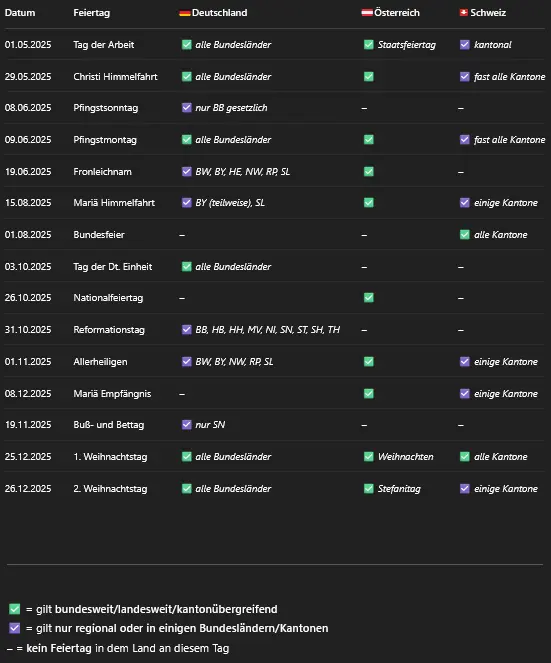Select the Fronleichnam holiday name
This screenshot has width=551, height=663.
[x=102, y=171]
